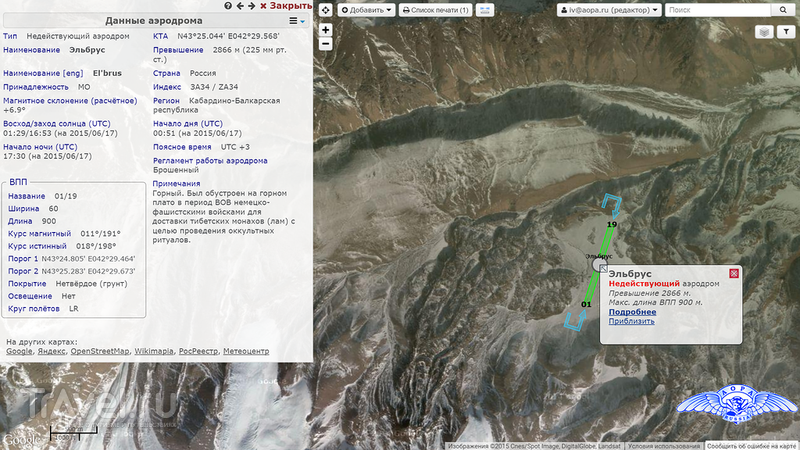The height and width of the screenshot is (450, 800).
Task: Click the traffic circuit arrow near 19
Action: 613,206
